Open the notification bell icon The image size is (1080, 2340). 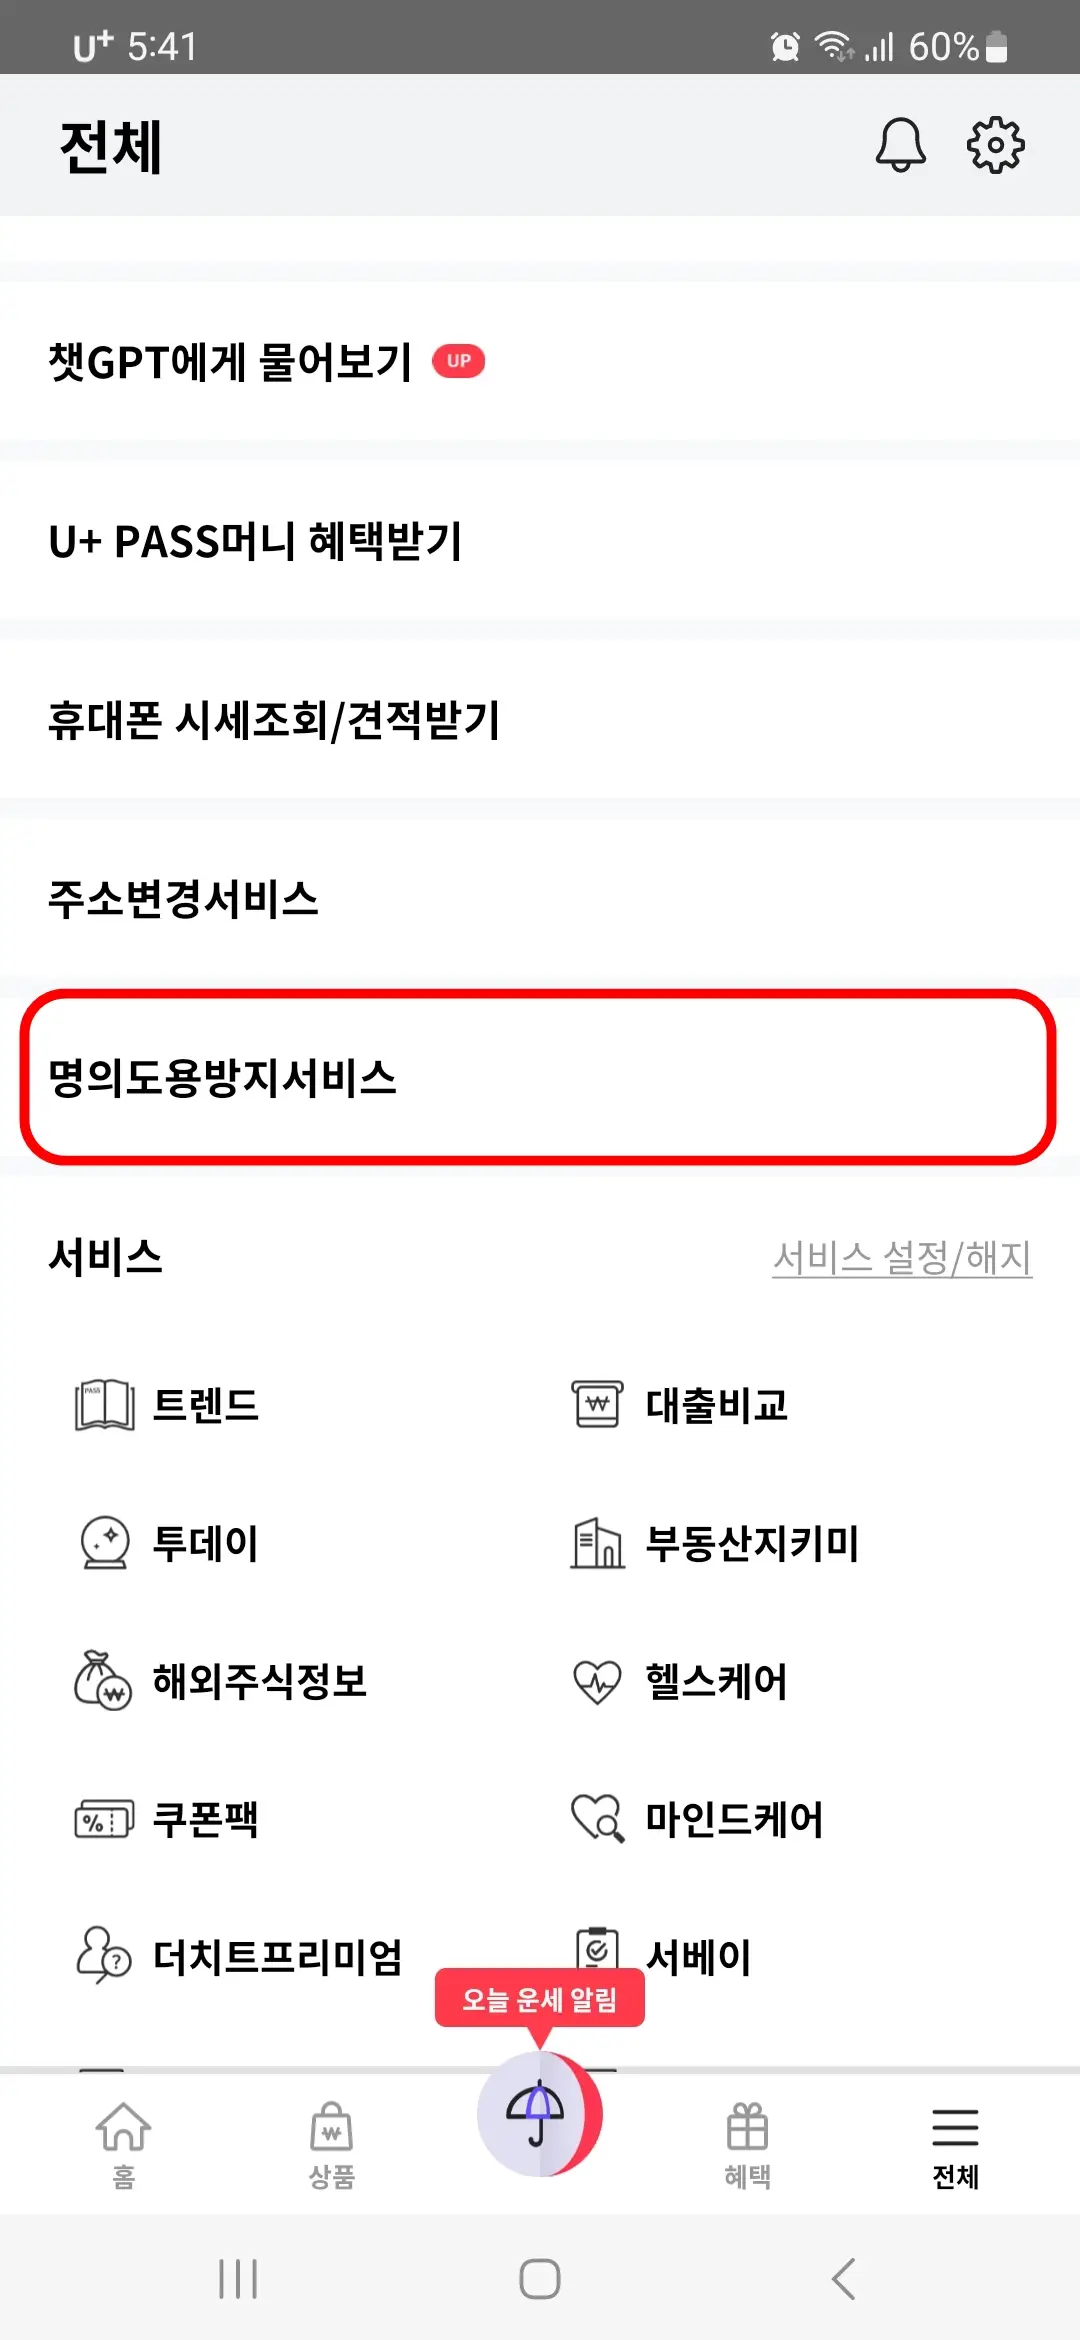tap(899, 144)
